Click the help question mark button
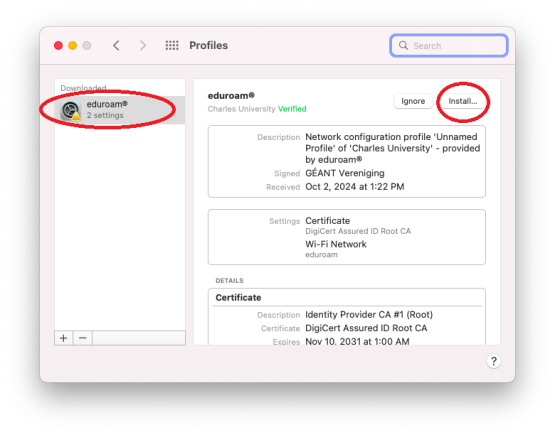The height and width of the screenshot is (435, 555). 493,361
